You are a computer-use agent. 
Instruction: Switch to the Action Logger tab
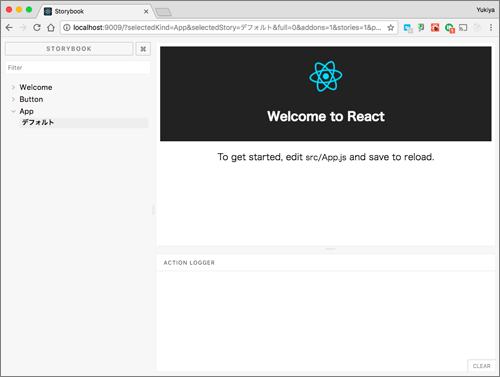[189, 263]
